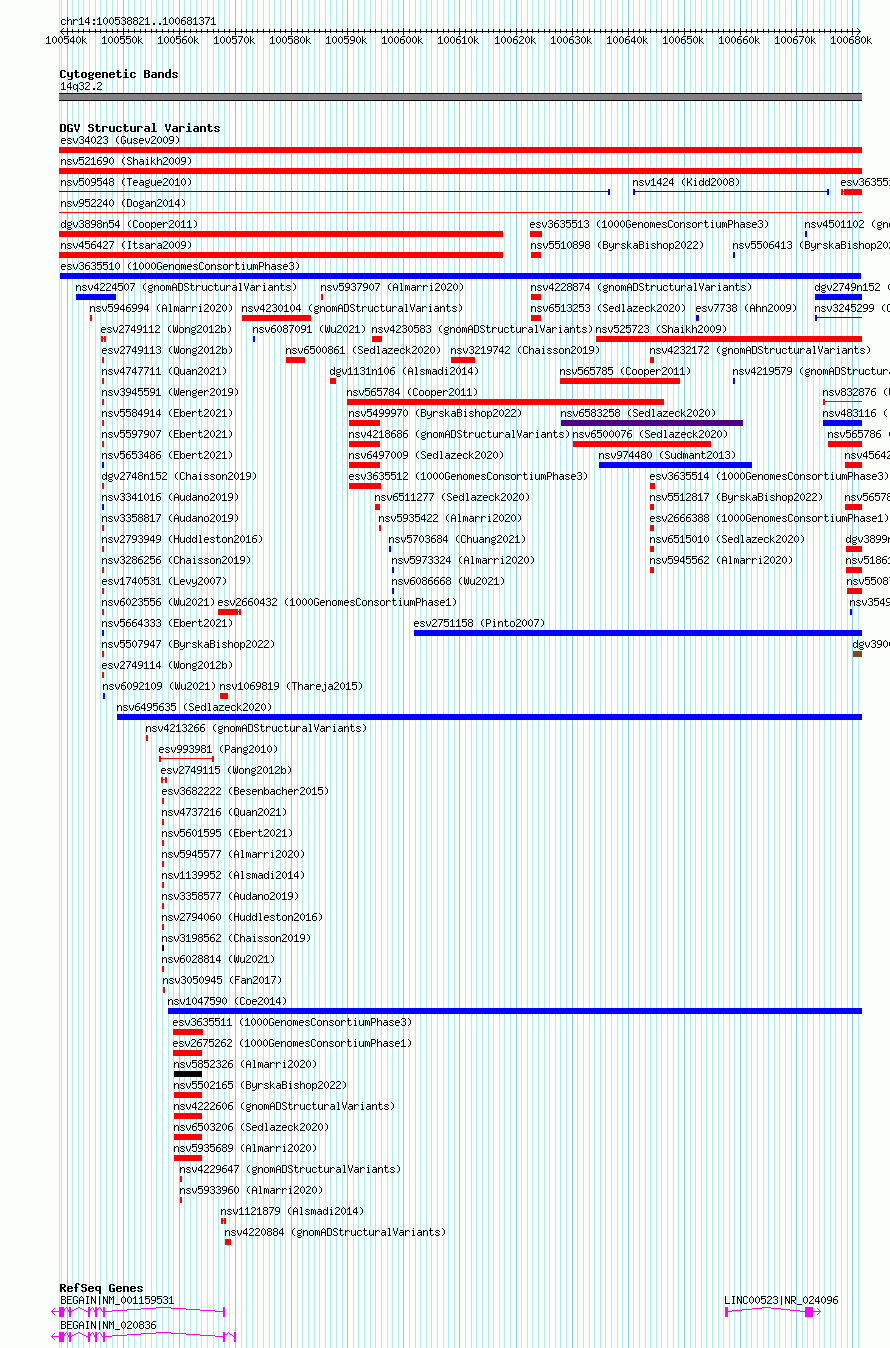Click nsv4220884 gnomAD variant label

coord(335,1232)
